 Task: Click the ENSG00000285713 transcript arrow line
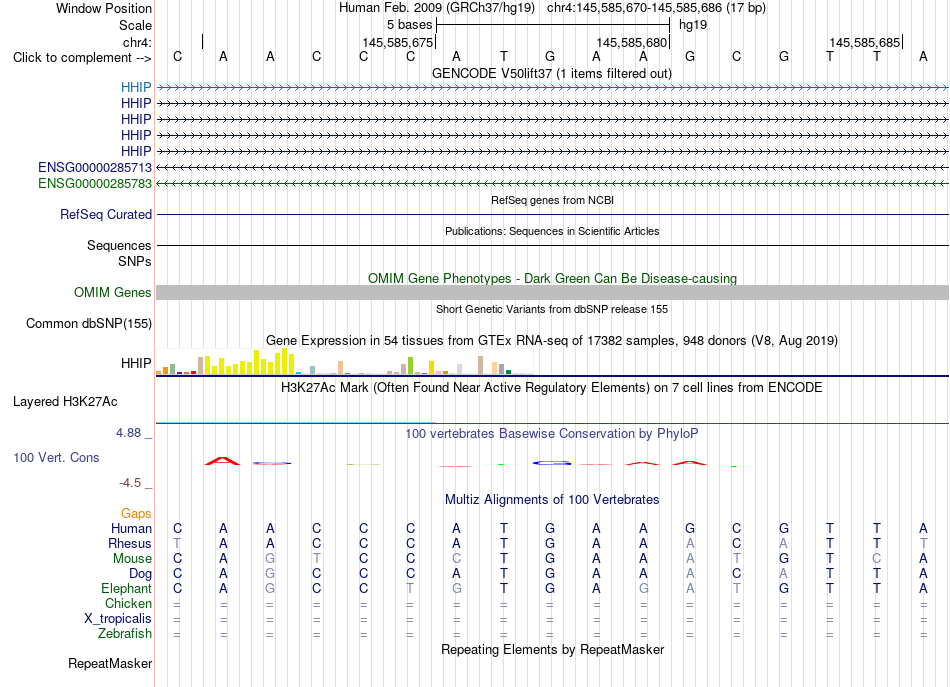coord(552,167)
